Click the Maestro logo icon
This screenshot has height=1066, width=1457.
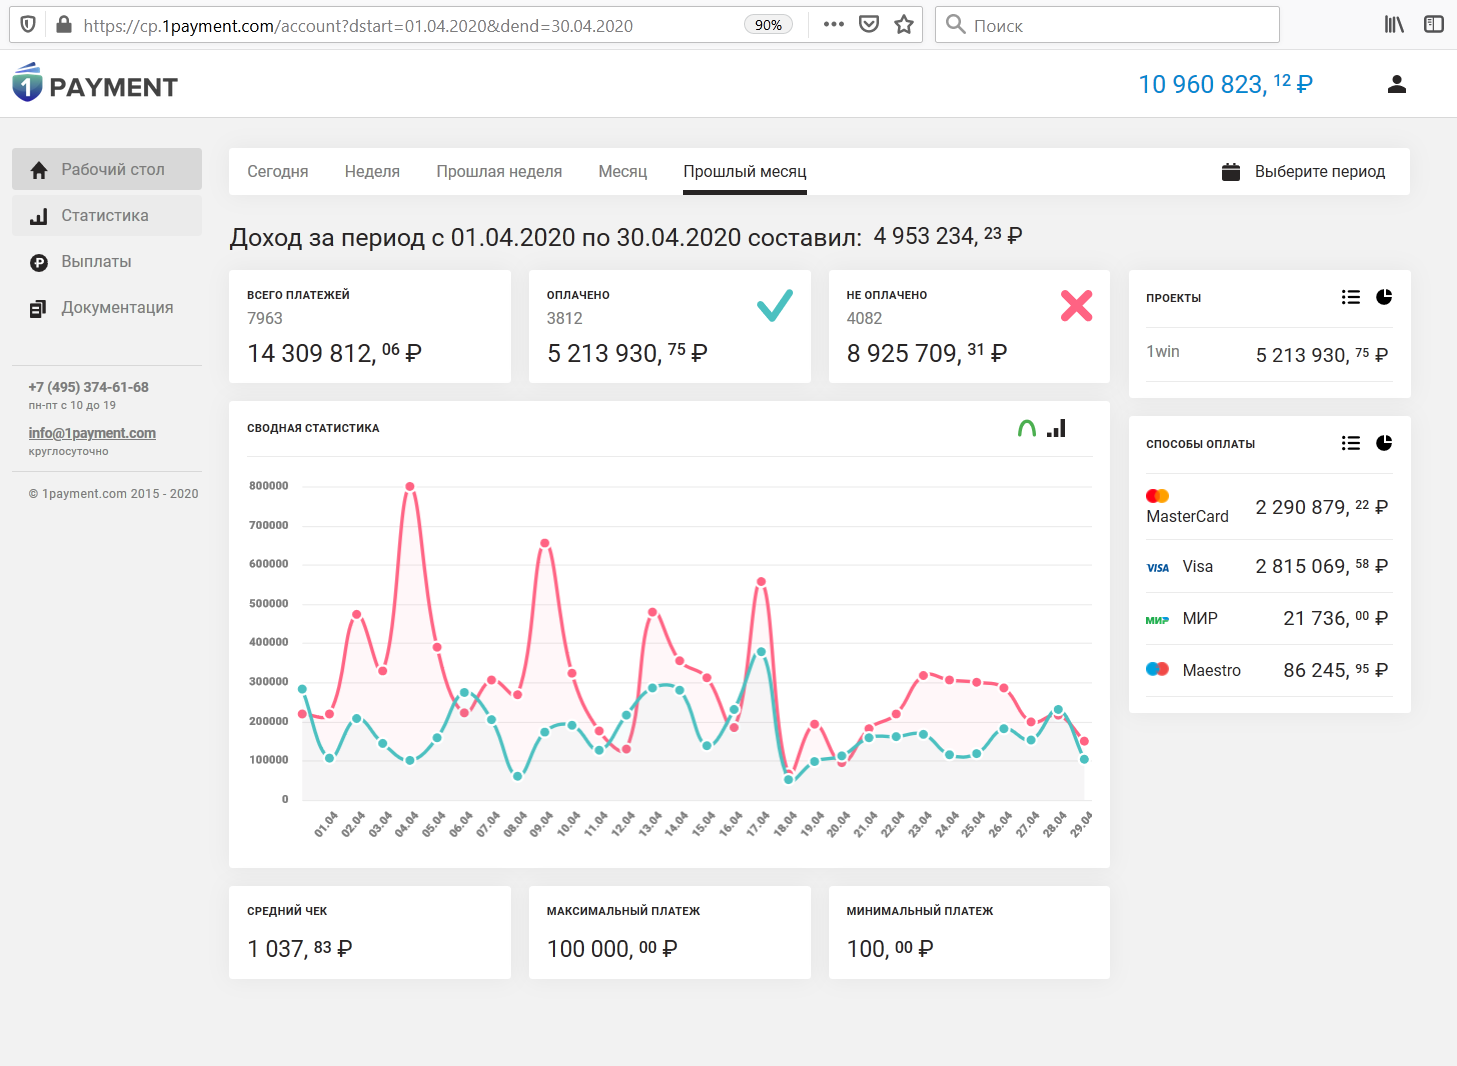tap(1158, 669)
